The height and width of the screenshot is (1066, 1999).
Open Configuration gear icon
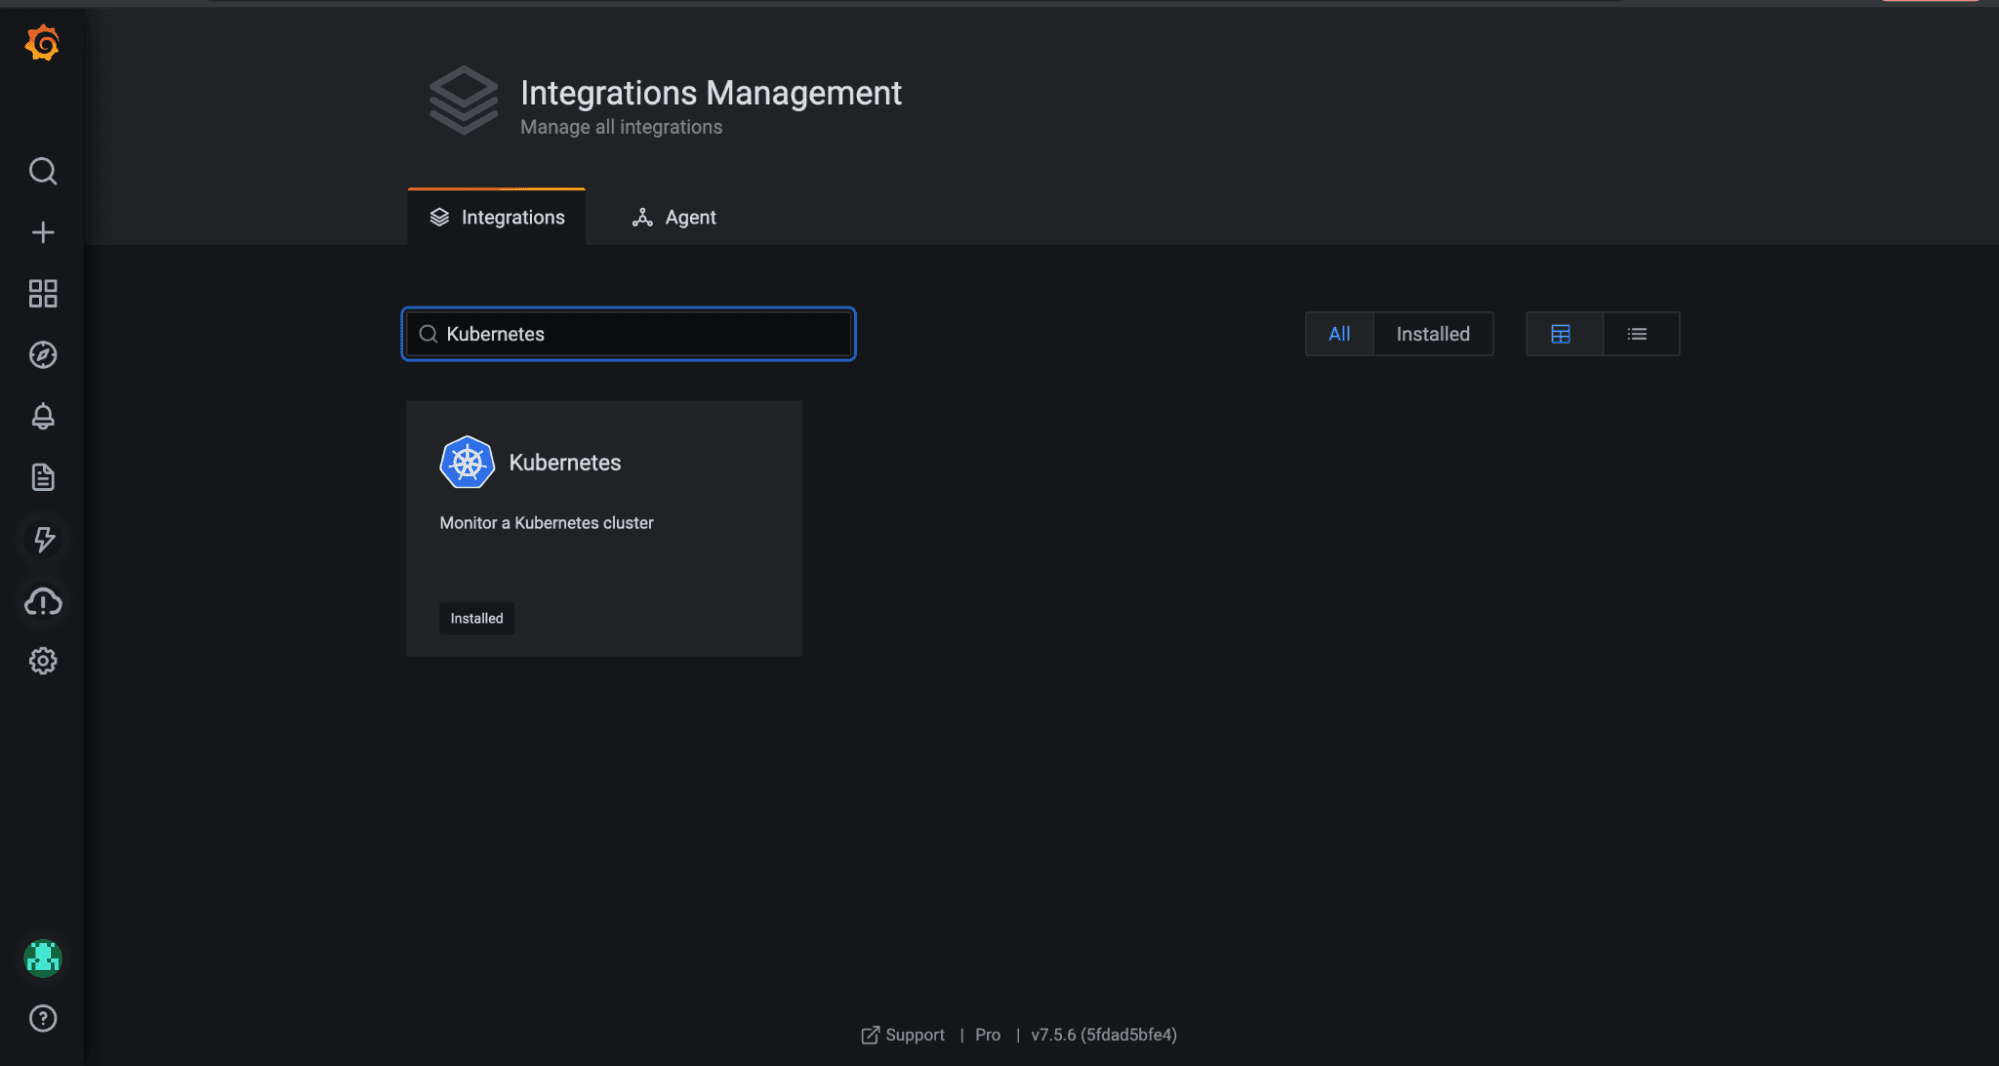coord(42,661)
